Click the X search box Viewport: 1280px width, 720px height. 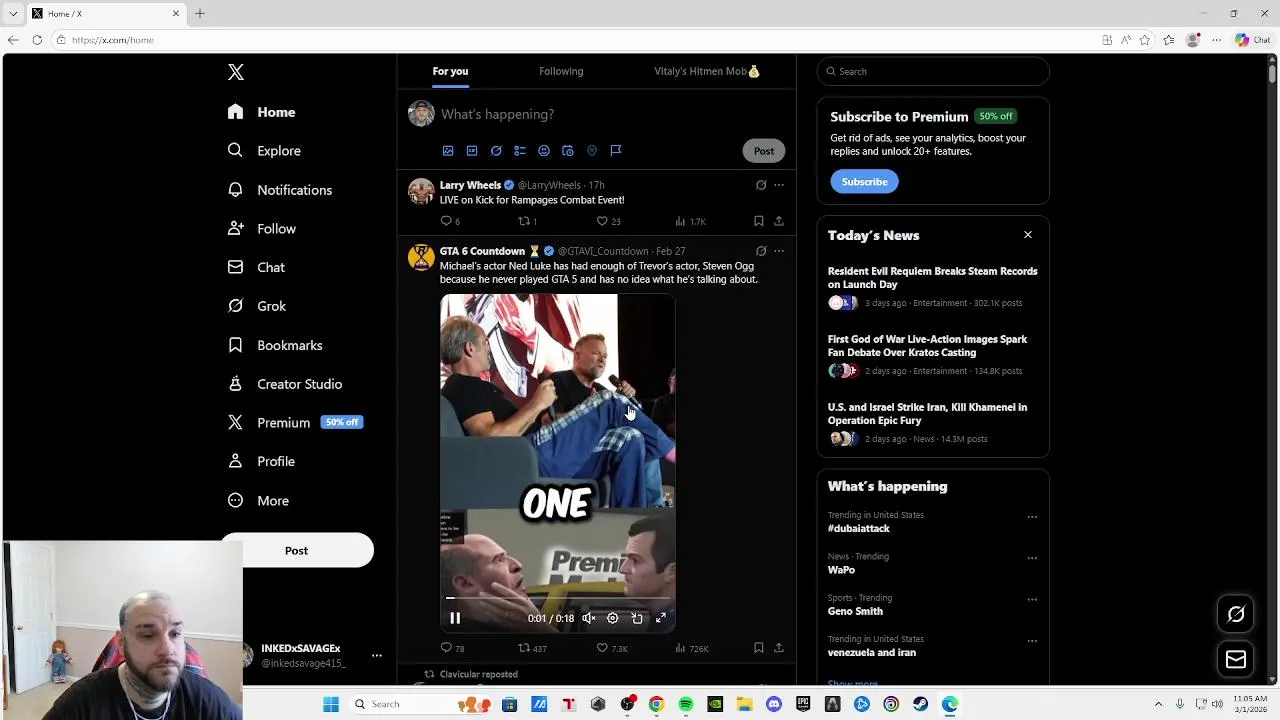pos(933,71)
